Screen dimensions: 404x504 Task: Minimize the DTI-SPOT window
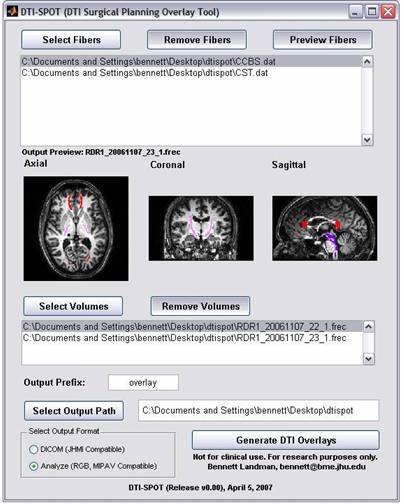pos(356,12)
